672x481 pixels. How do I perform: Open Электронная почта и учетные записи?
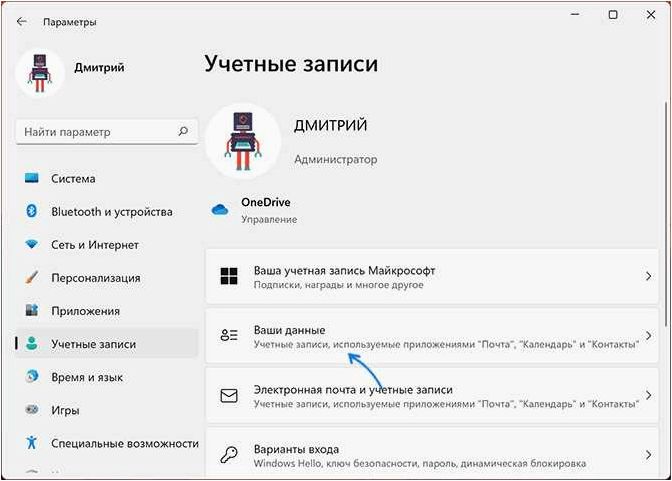pyautogui.click(x=432, y=396)
